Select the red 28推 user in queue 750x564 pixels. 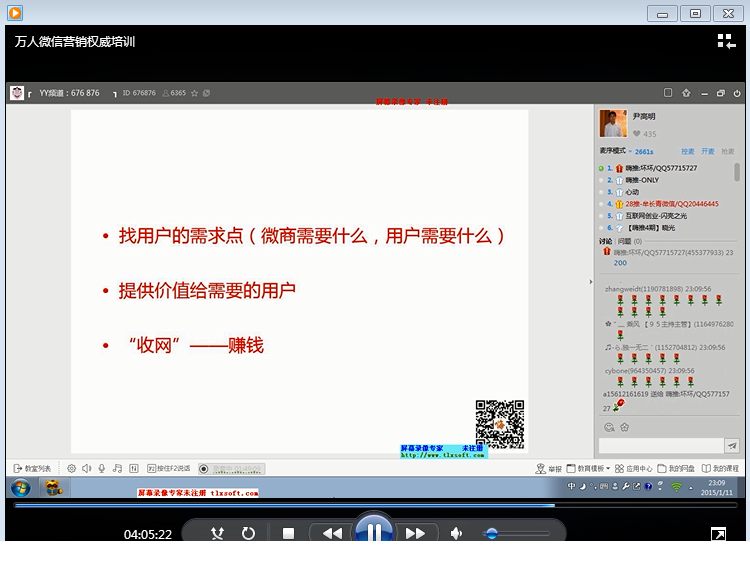point(672,204)
